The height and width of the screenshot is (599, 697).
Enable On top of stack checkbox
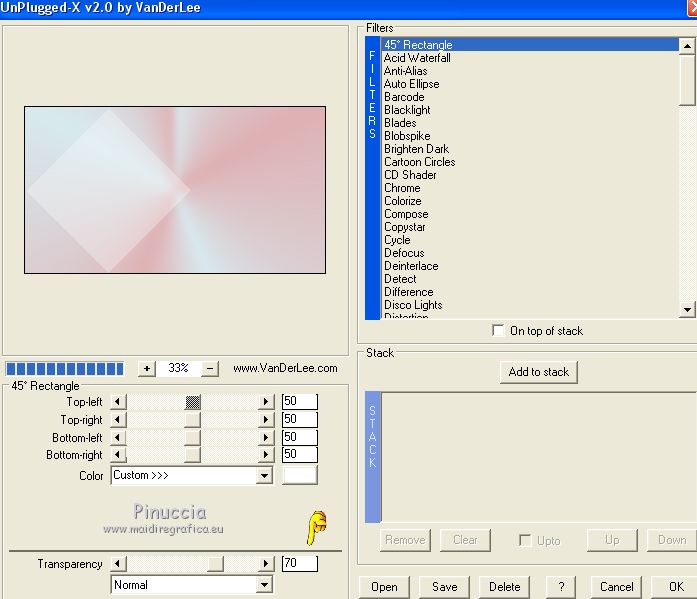pyautogui.click(x=498, y=331)
